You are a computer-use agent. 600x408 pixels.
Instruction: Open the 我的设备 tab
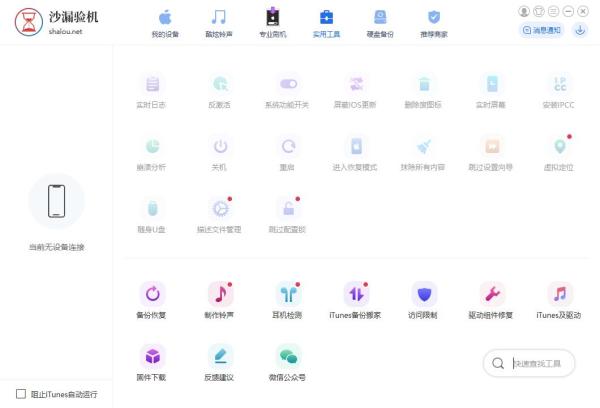[x=165, y=24]
